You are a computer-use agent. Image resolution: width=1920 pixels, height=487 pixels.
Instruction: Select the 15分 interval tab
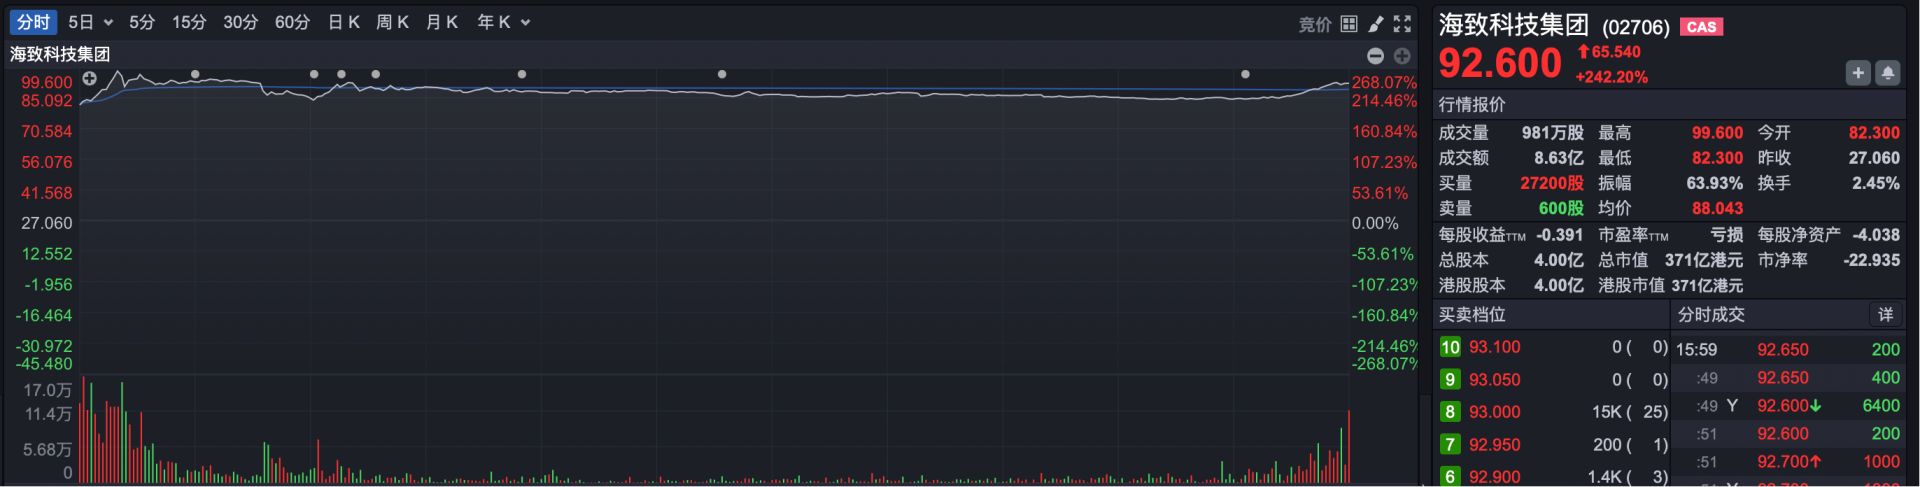pyautogui.click(x=188, y=22)
